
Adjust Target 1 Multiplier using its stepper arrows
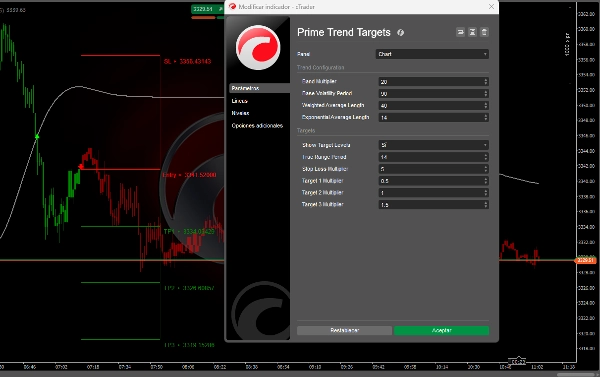point(486,181)
